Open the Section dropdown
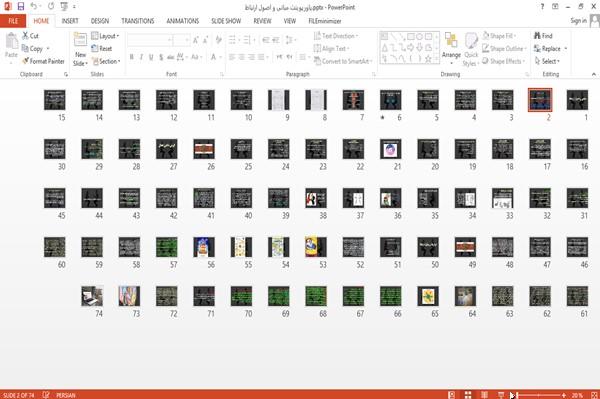 point(106,61)
